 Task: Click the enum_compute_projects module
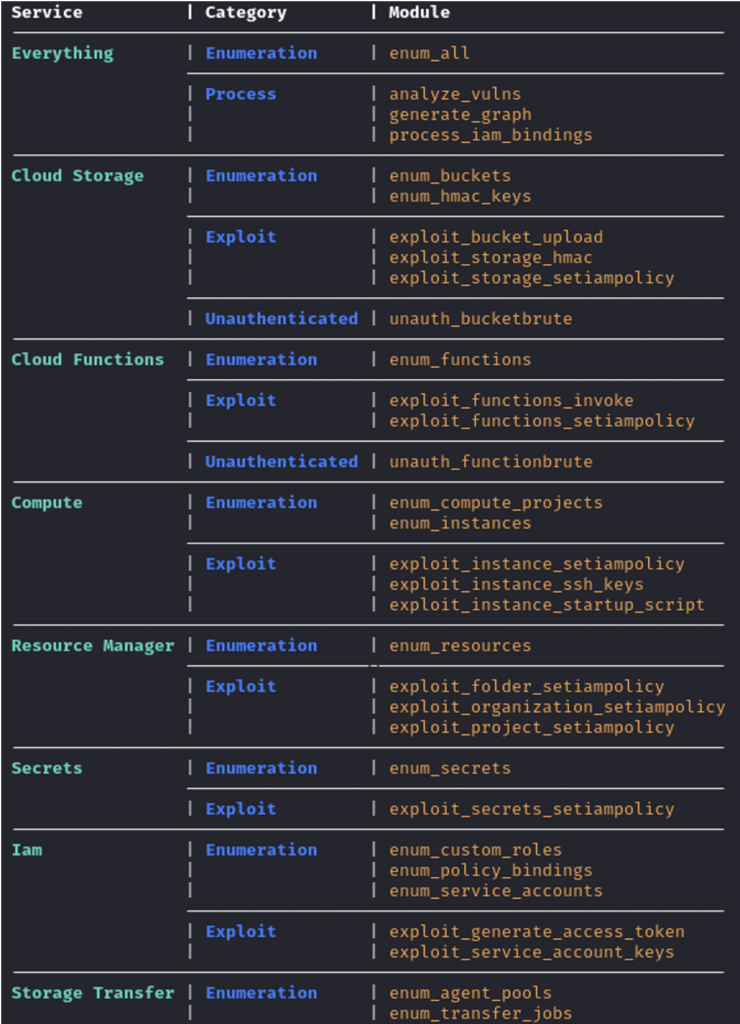[496, 502]
